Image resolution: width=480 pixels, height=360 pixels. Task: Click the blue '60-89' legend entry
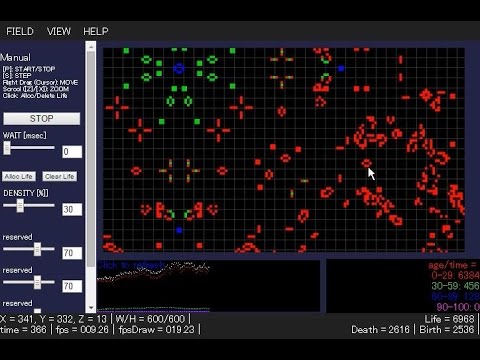[455, 296]
